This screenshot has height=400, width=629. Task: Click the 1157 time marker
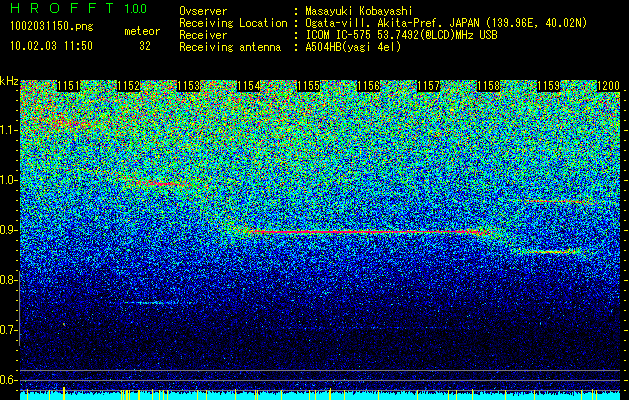coord(428,86)
